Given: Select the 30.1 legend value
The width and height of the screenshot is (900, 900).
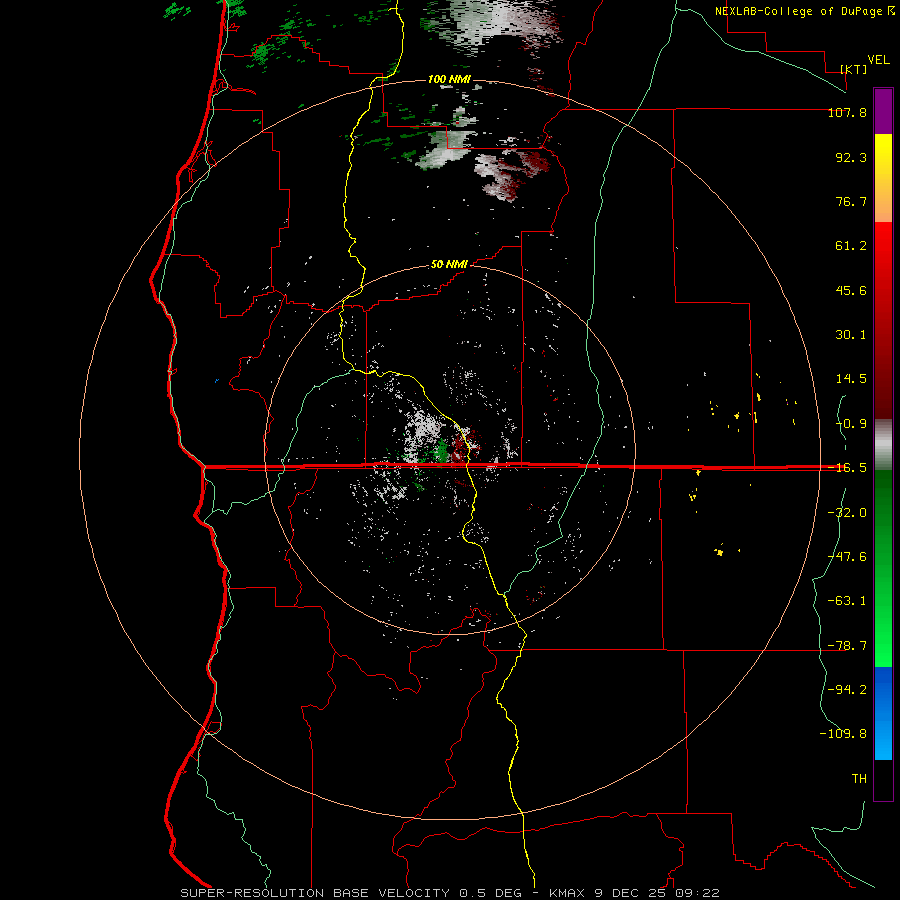Looking at the screenshot, I should pyautogui.click(x=851, y=335).
